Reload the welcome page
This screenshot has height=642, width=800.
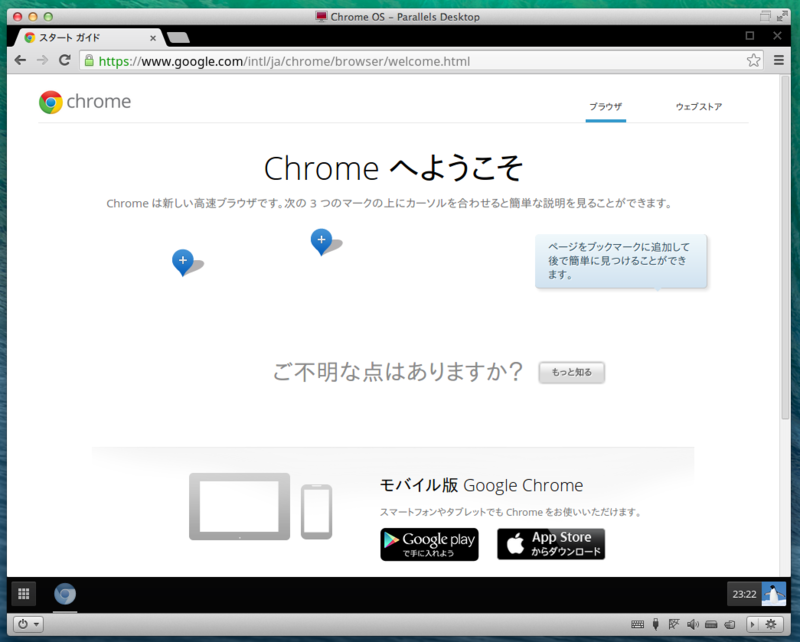pos(64,60)
